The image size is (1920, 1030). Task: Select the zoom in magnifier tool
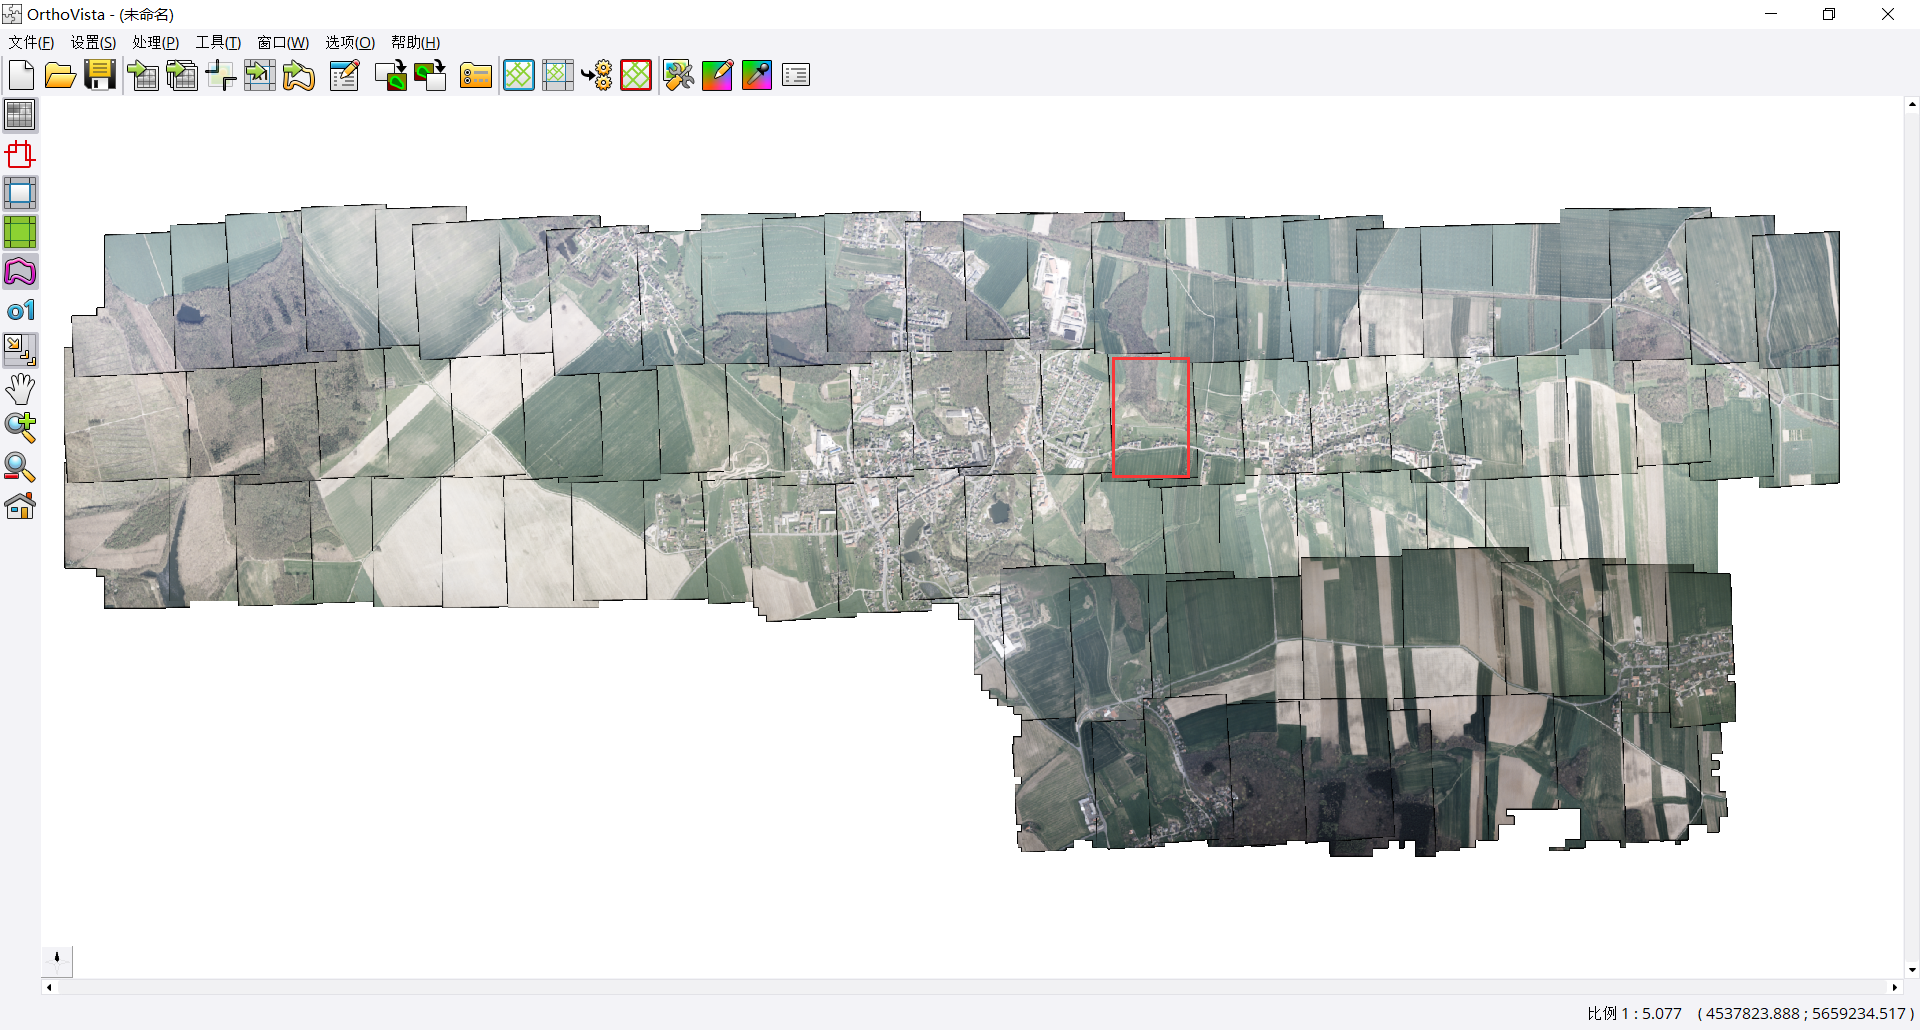20,428
